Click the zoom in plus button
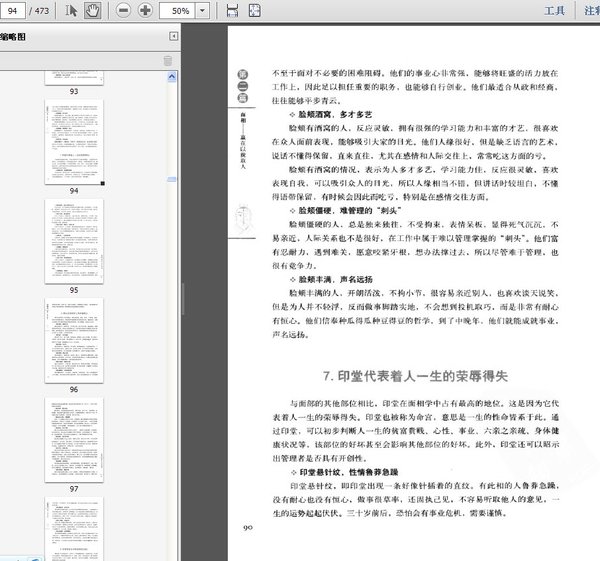Image resolution: width=600 pixels, height=561 pixels. (x=146, y=10)
